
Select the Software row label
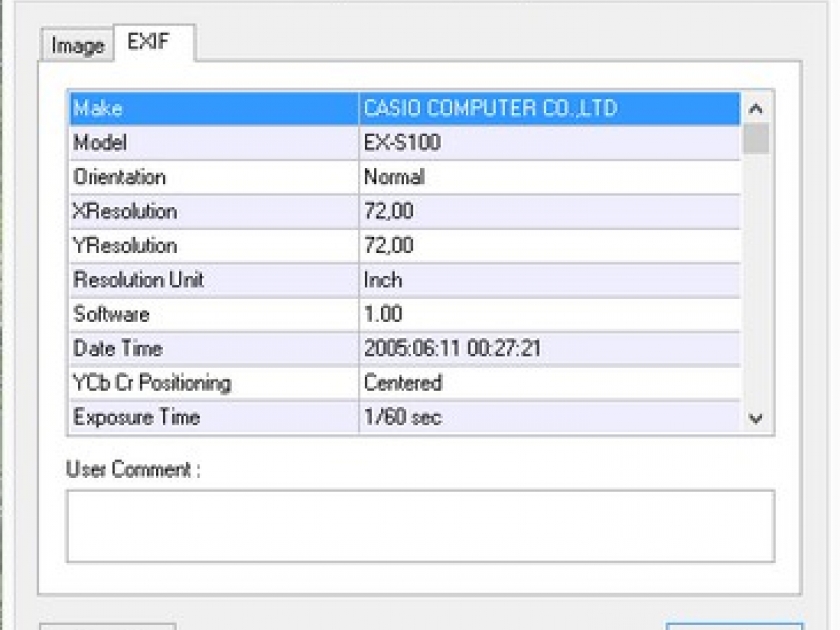point(111,314)
